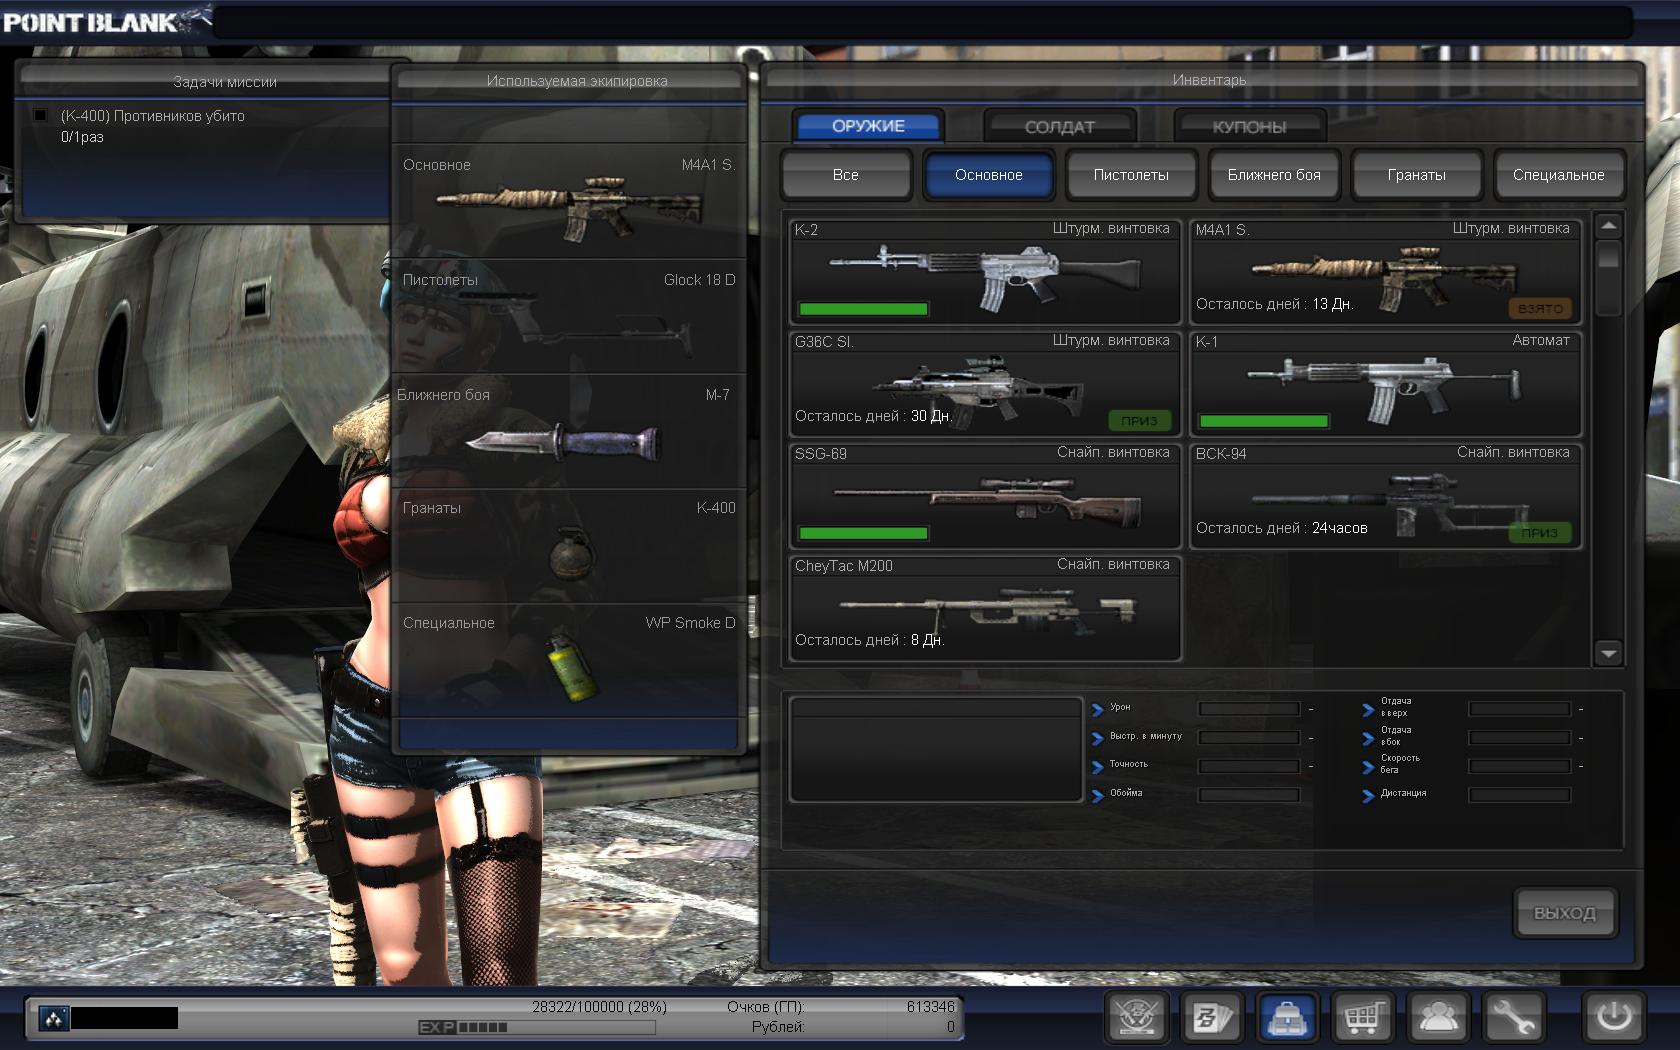The height and width of the screenshot is (1050, 1680).
Task: Click inventory scrollbar up arrow
Action: [x=1608, y=226]
